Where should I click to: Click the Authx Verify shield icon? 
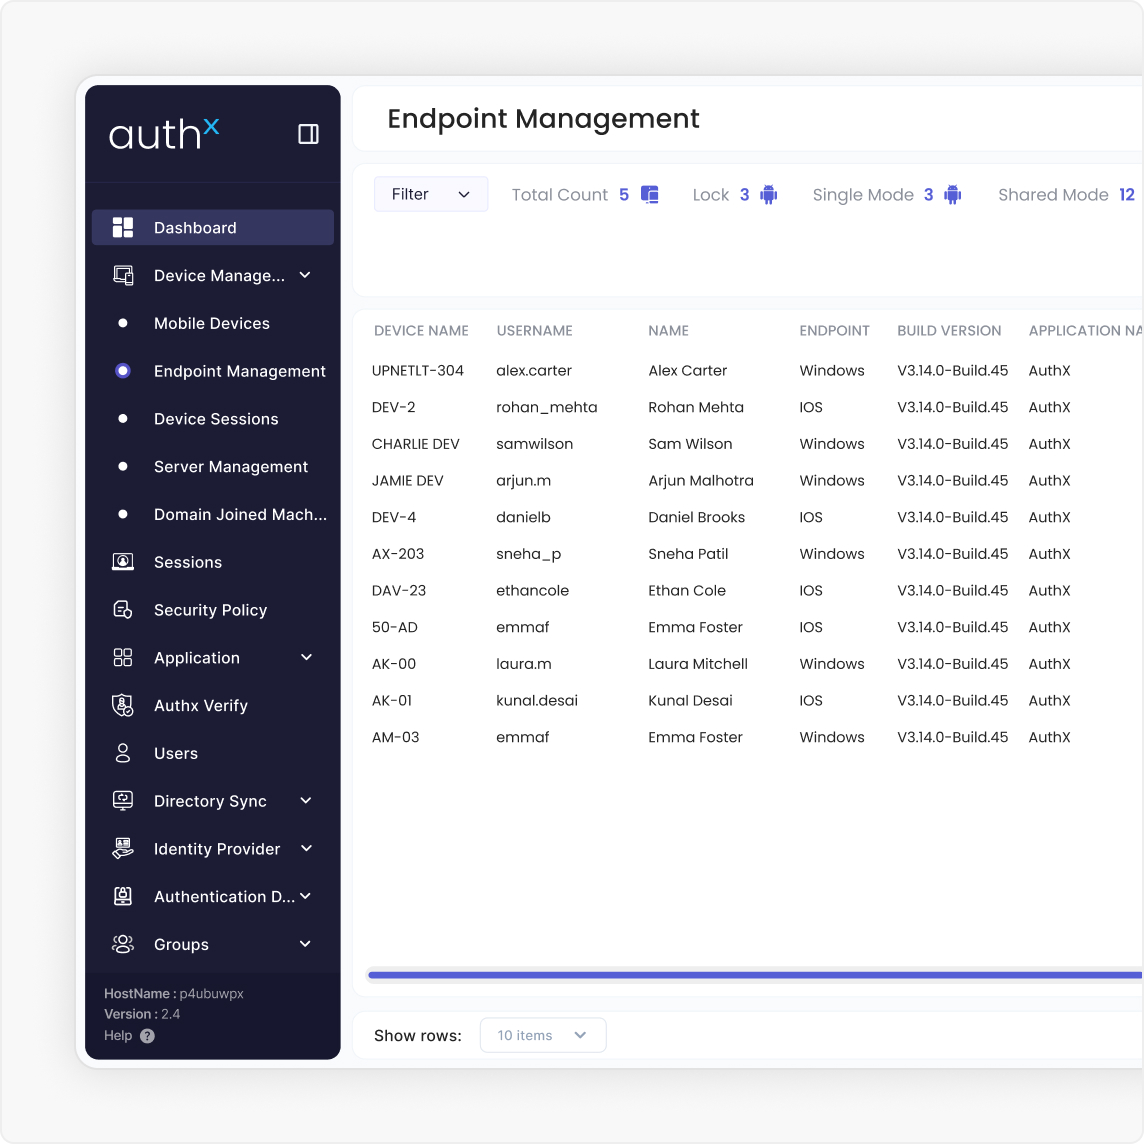(x=123, y=706)
